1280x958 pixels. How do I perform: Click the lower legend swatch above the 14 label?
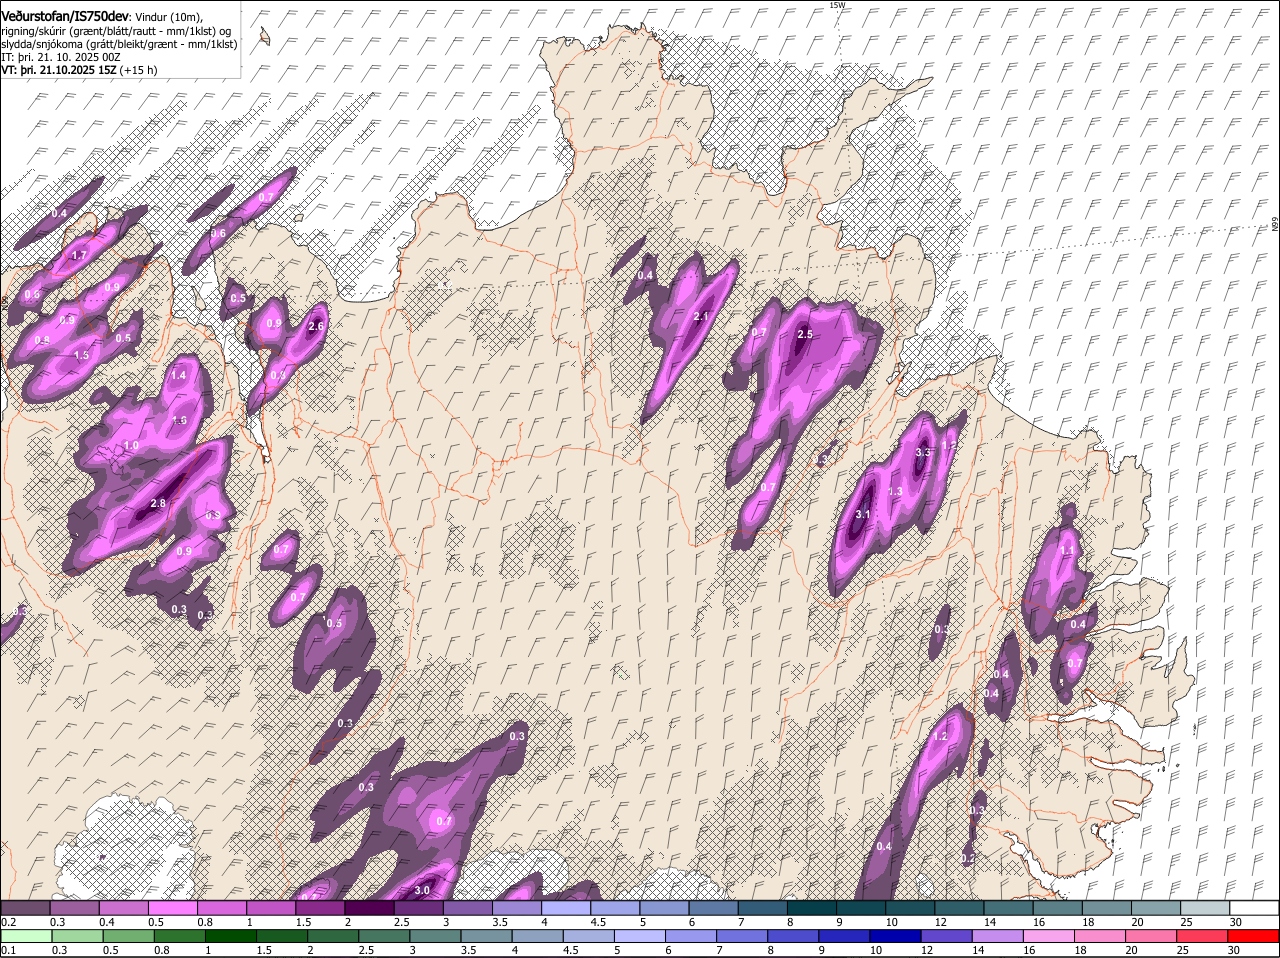tap(998, 937)
